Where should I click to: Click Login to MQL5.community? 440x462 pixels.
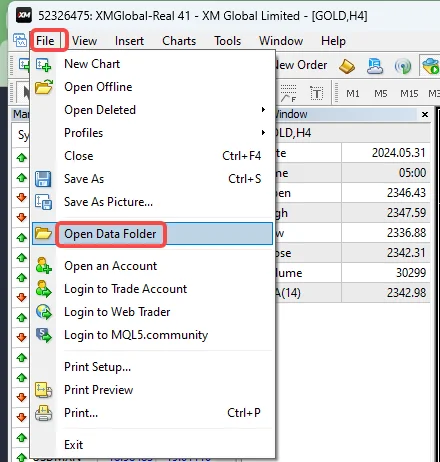point(152,335)
